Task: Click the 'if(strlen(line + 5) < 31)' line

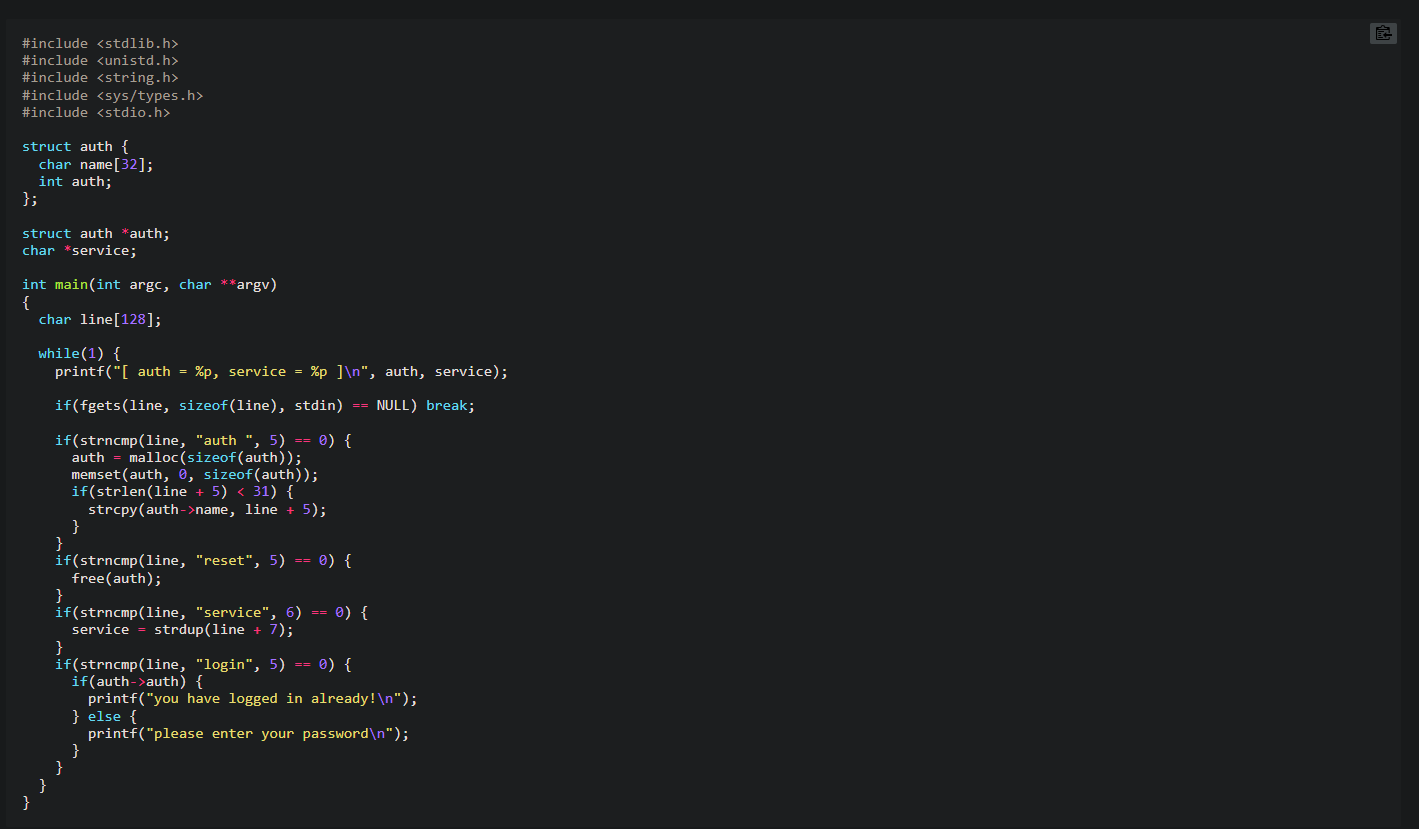Action: (x=183, y=492)
